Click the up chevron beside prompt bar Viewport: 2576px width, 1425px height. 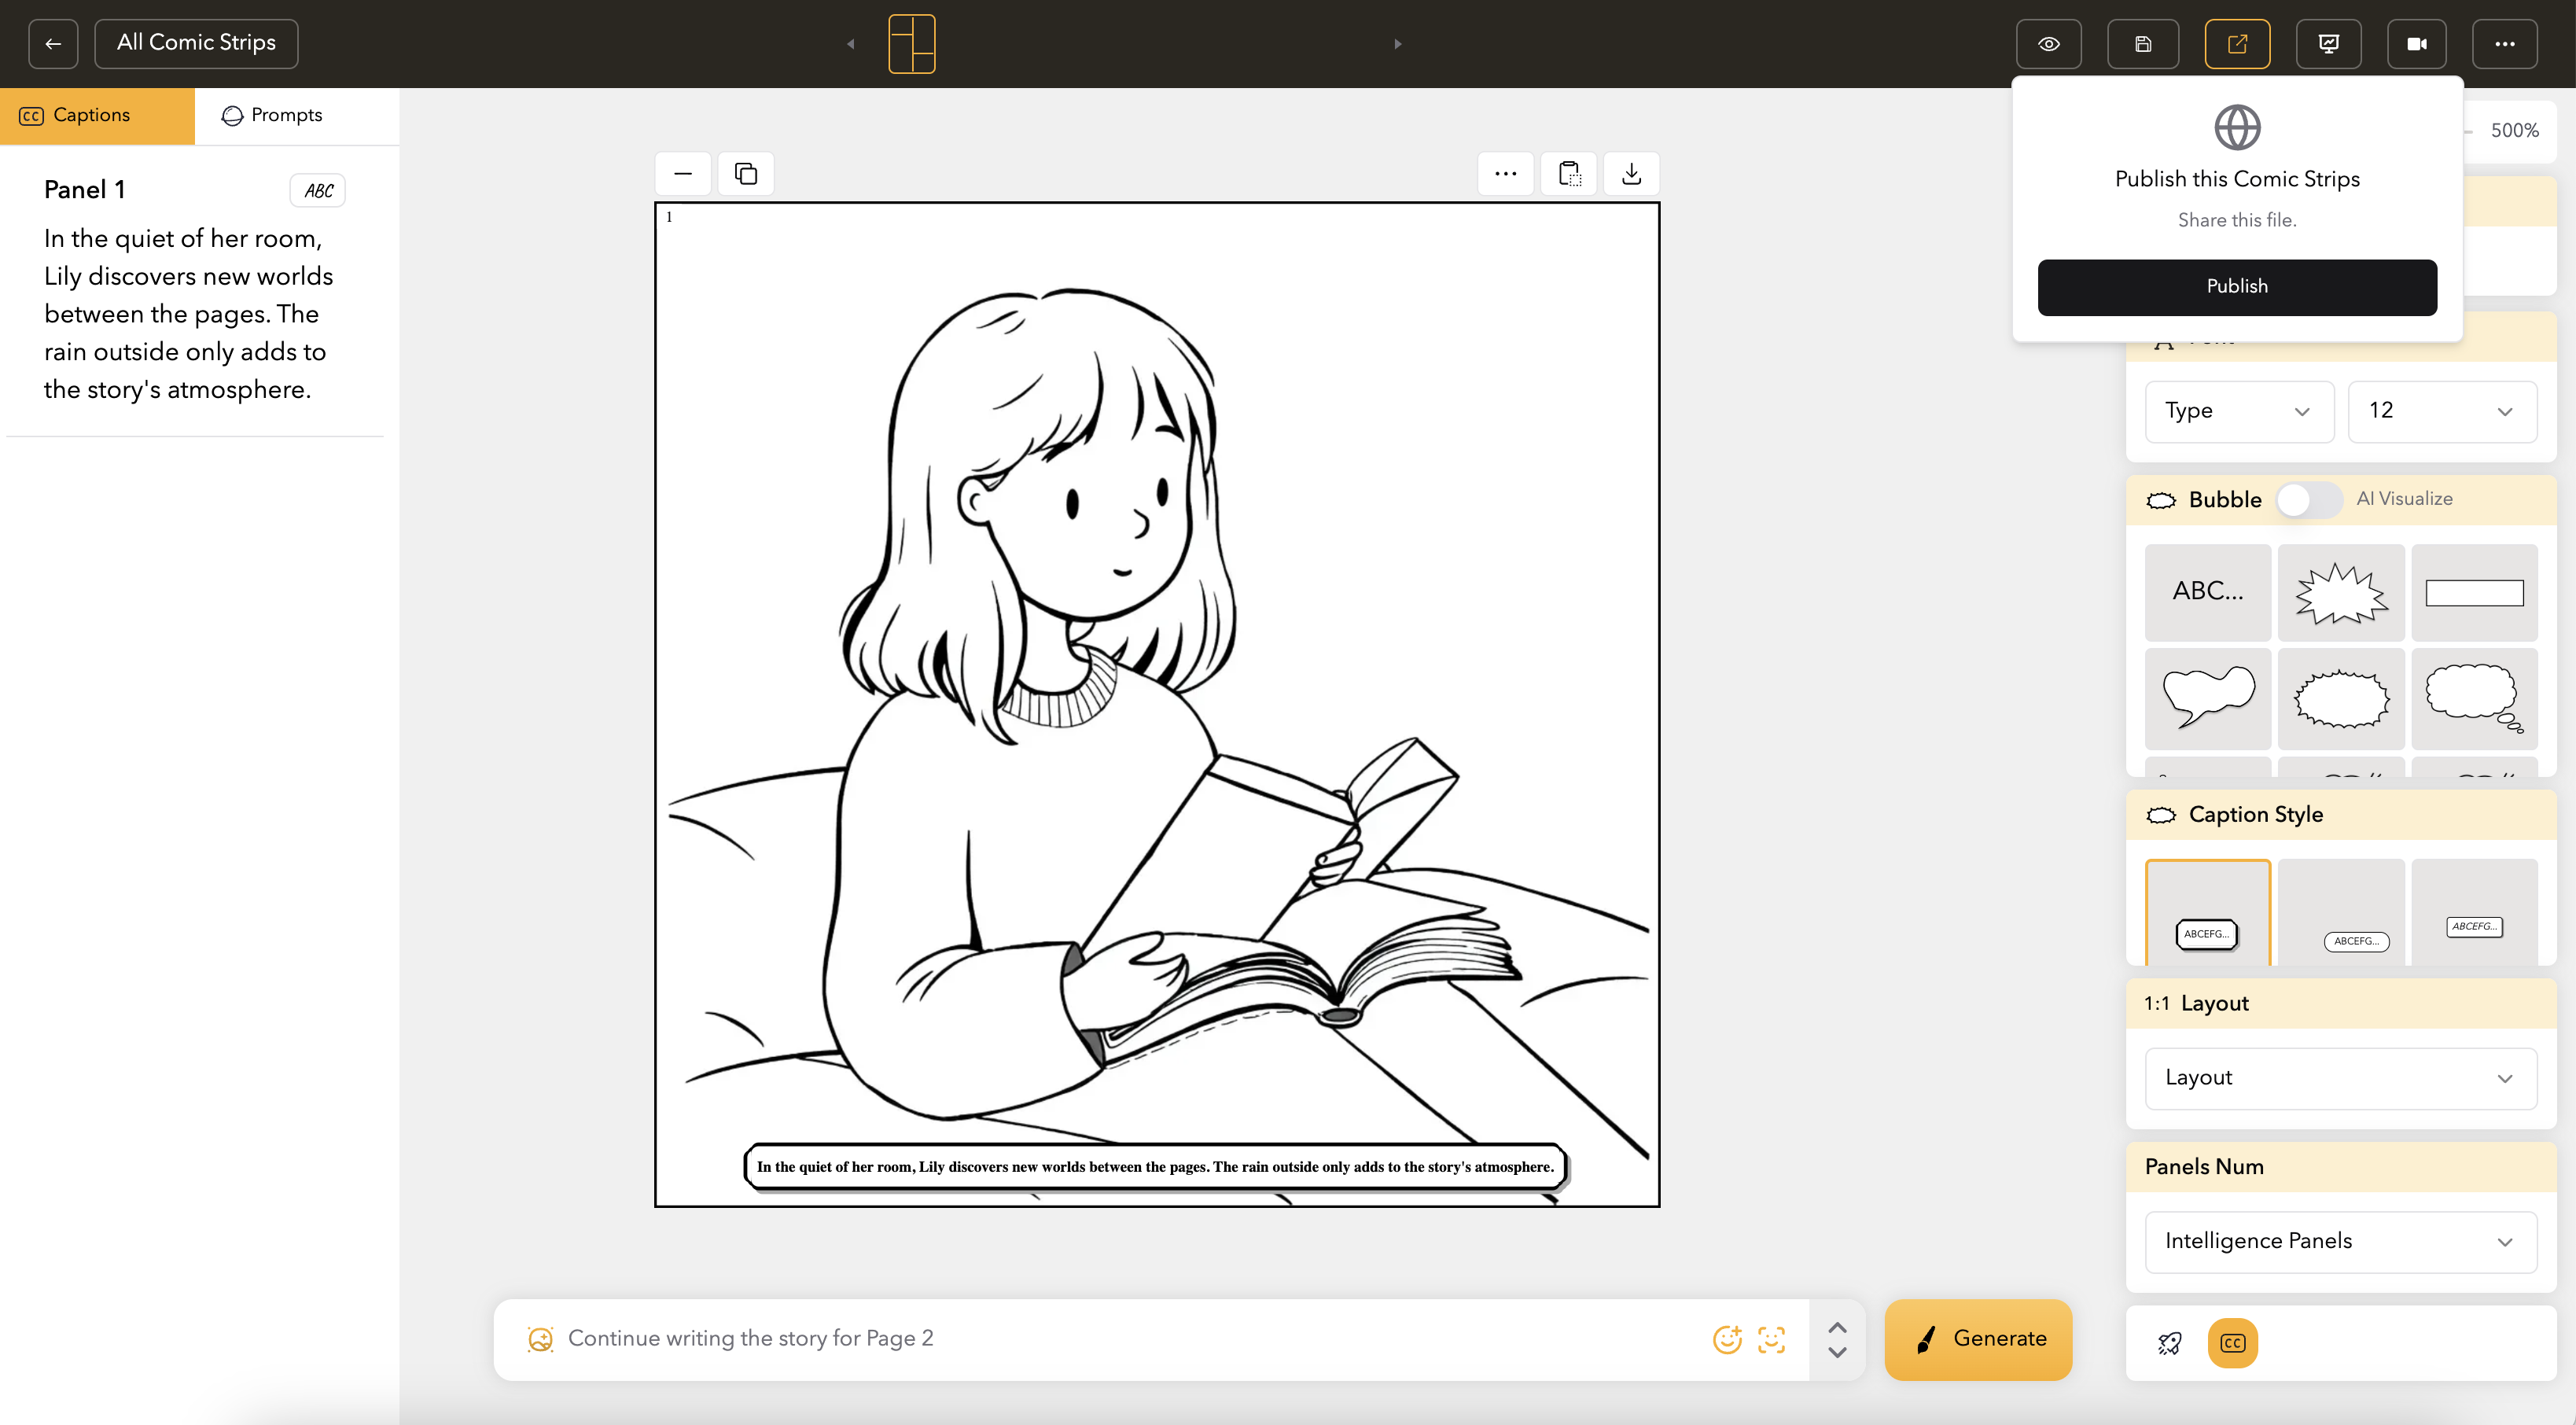point(1837,1327)
